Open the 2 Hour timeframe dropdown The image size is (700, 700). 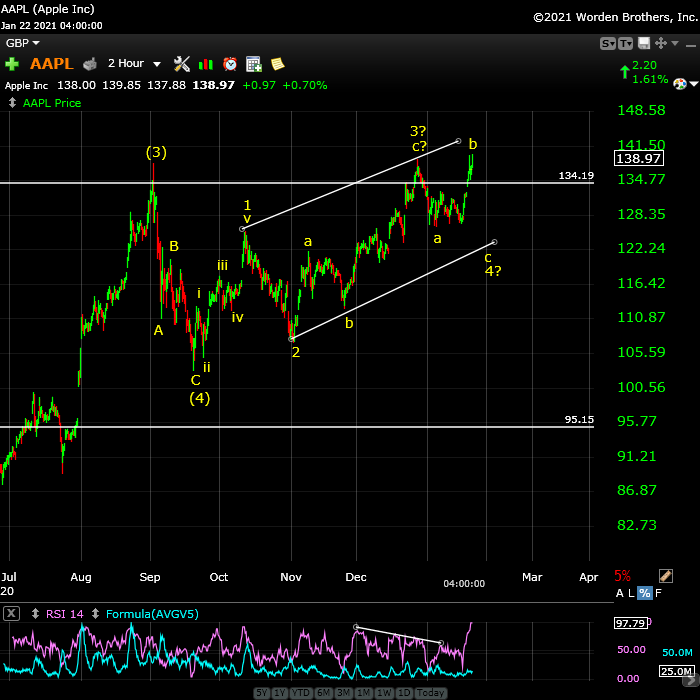134,63
